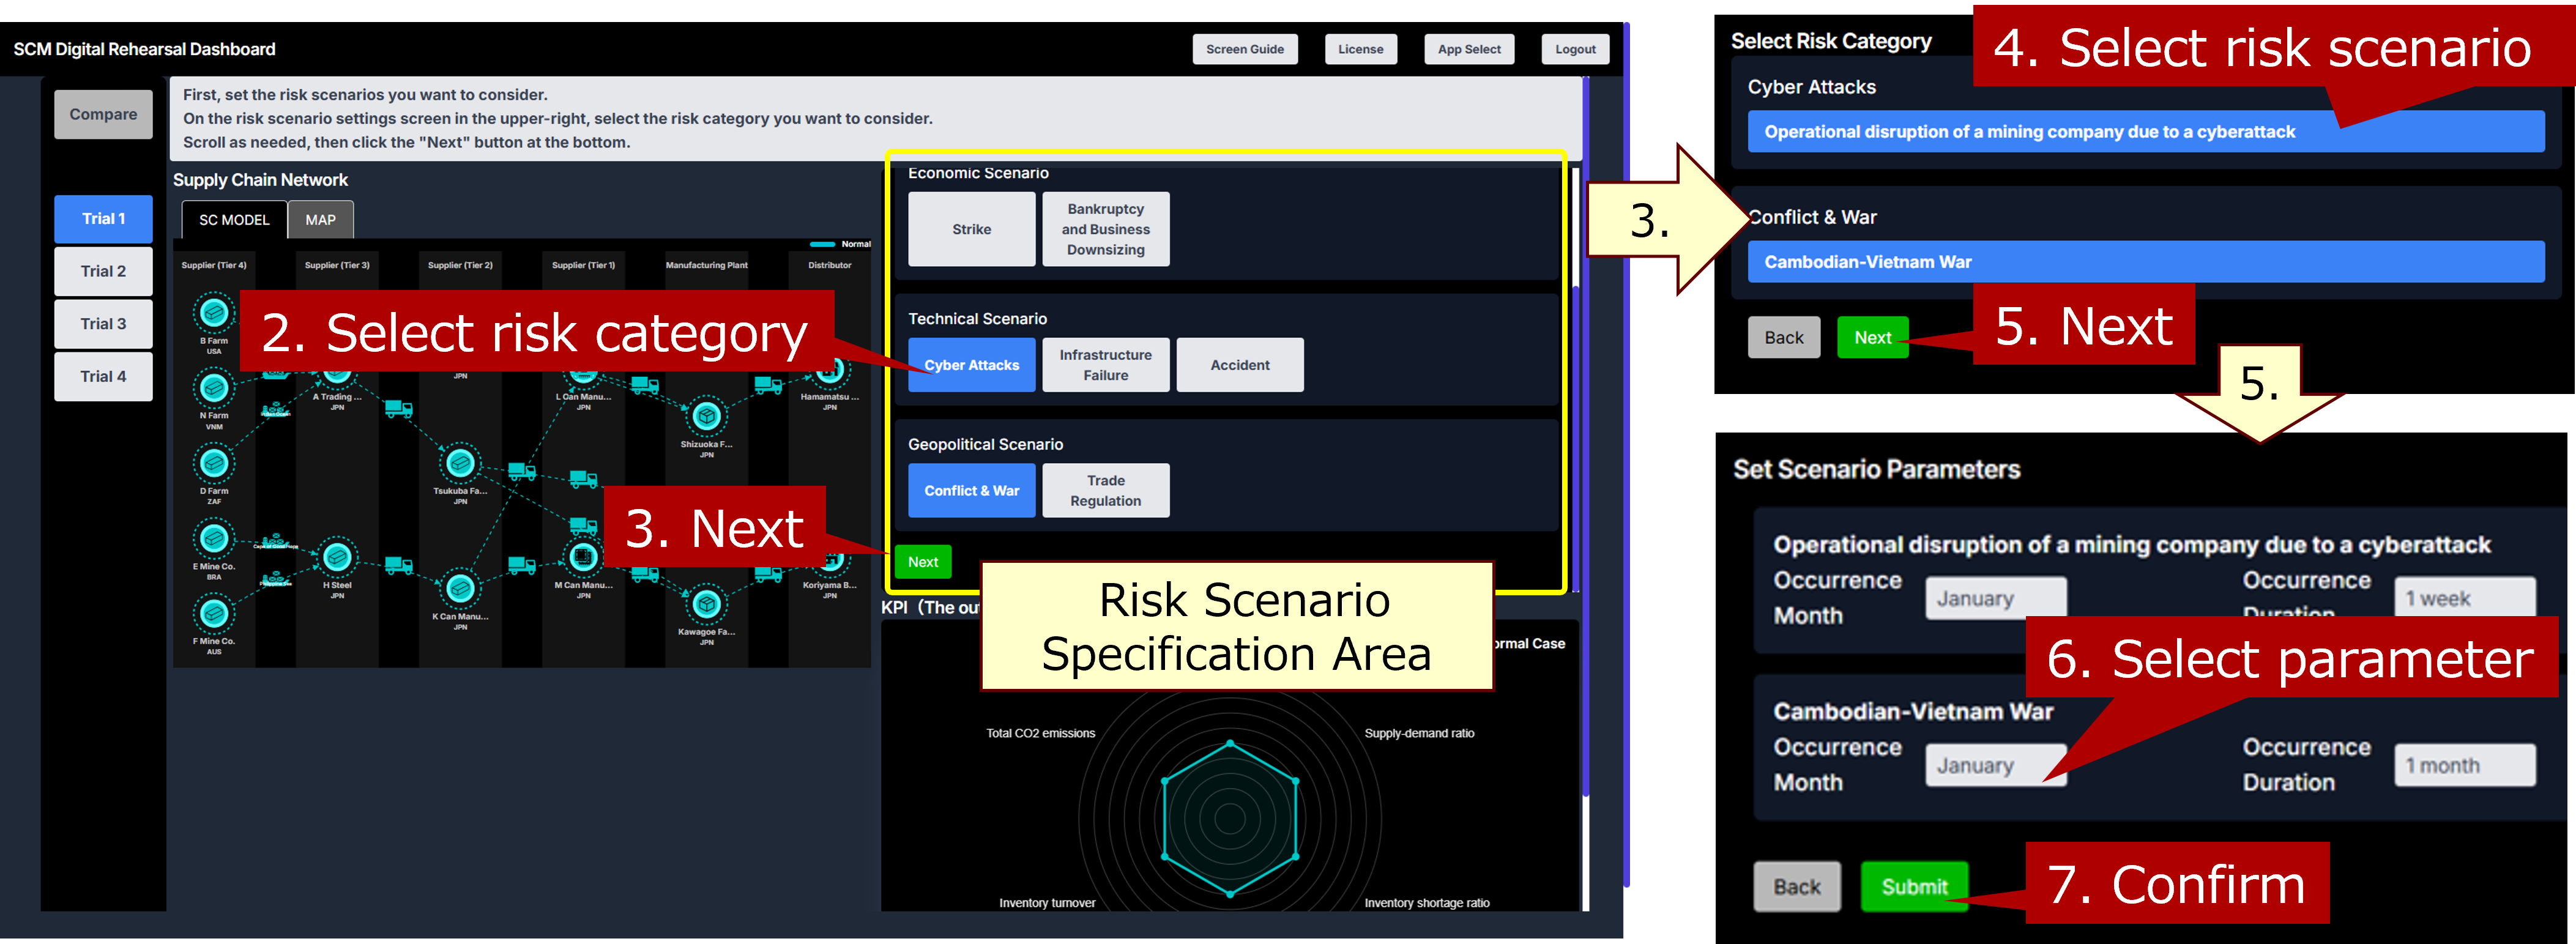The height and width of the screenshot is (944, 2576).
Task: Select the Kawagoe Factory node icon
Action: click(706, 603)
